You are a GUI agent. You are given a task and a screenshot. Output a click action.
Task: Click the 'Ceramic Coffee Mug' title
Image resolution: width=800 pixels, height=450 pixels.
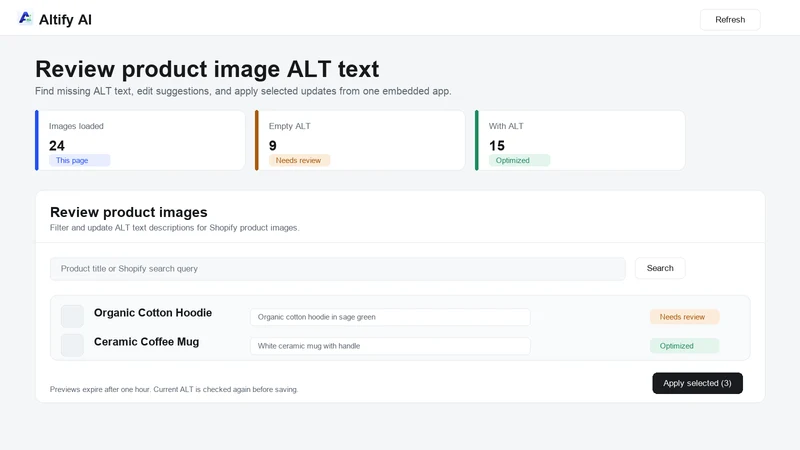(146, 342)
